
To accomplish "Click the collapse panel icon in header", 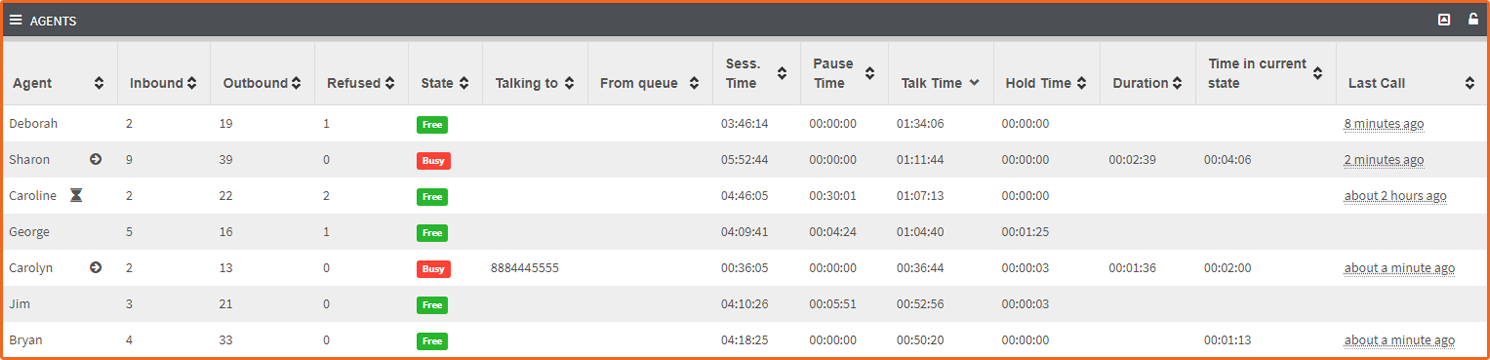I will pyautogui.click(x=1444, y=20).
